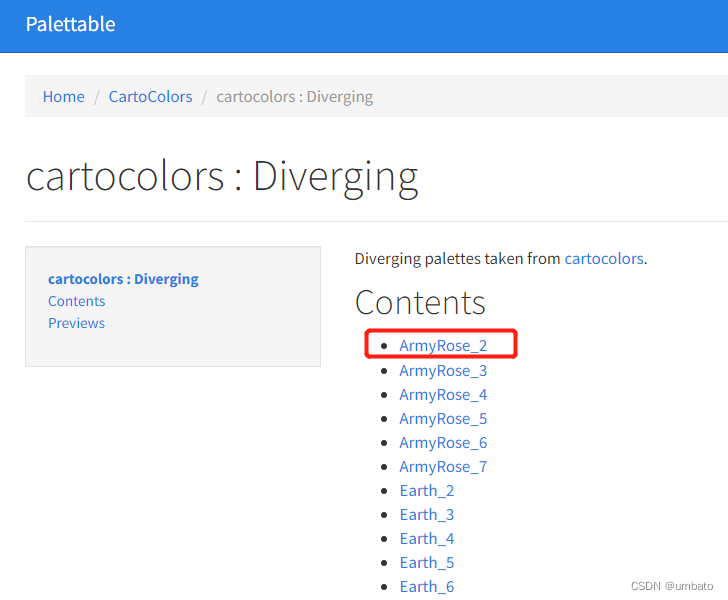Open the Earth_3 palette link
This screenshot has height=600, width=728.
(x=427, y=515)
